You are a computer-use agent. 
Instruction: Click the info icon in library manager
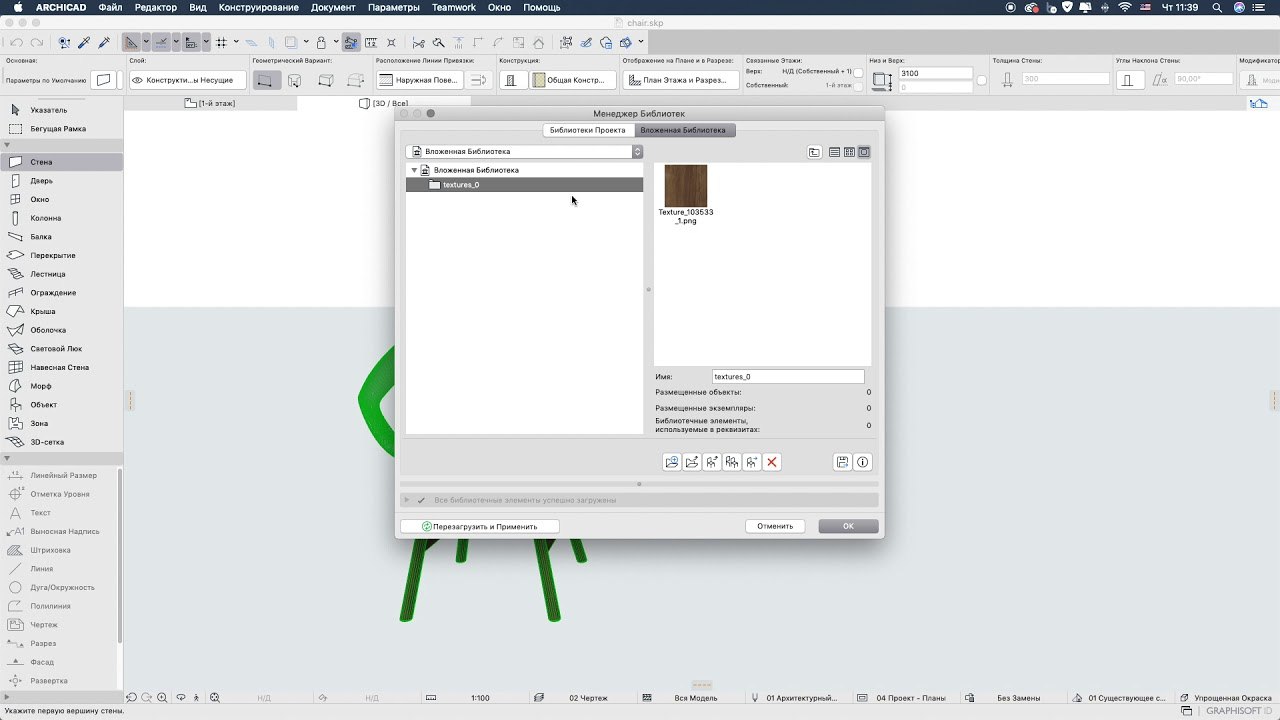(863, 462)
